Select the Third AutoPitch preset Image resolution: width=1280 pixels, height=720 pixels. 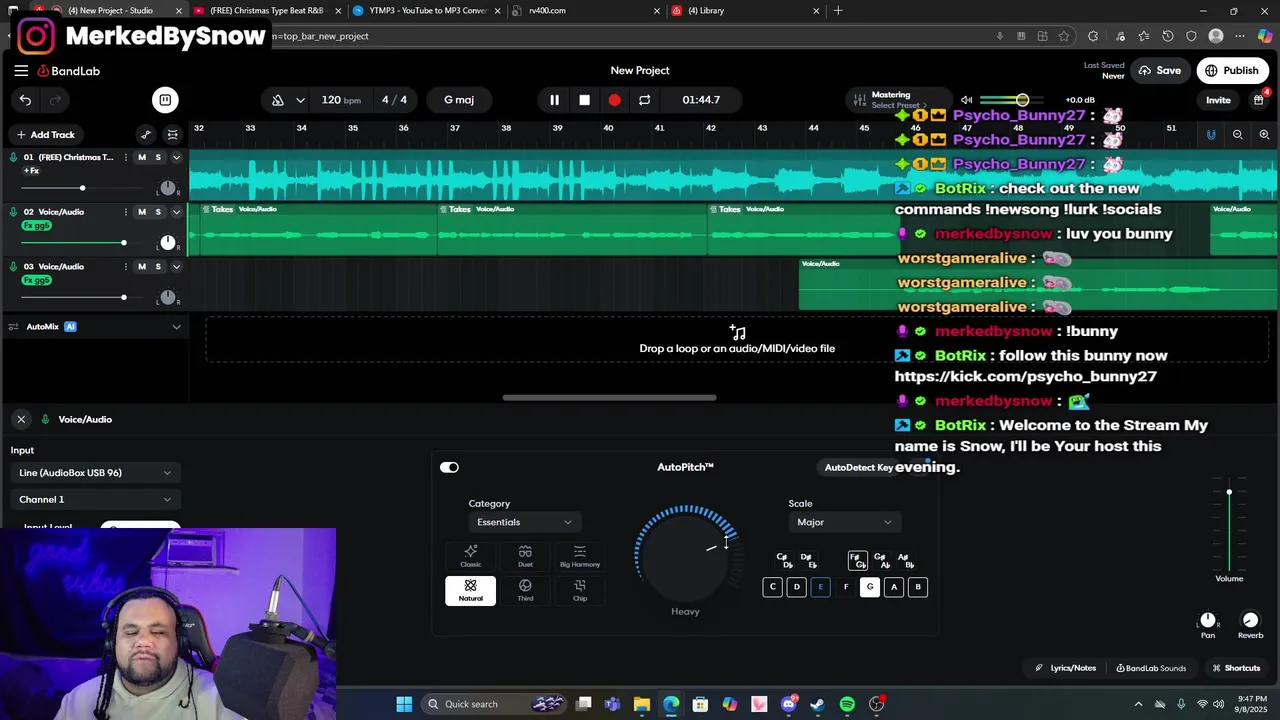[525, 591]
